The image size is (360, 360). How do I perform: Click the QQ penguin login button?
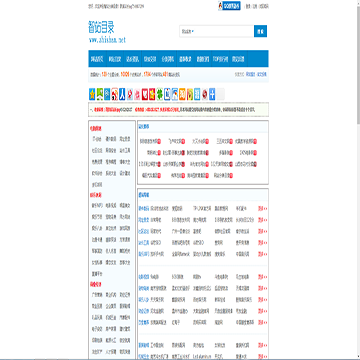[229, 6]
